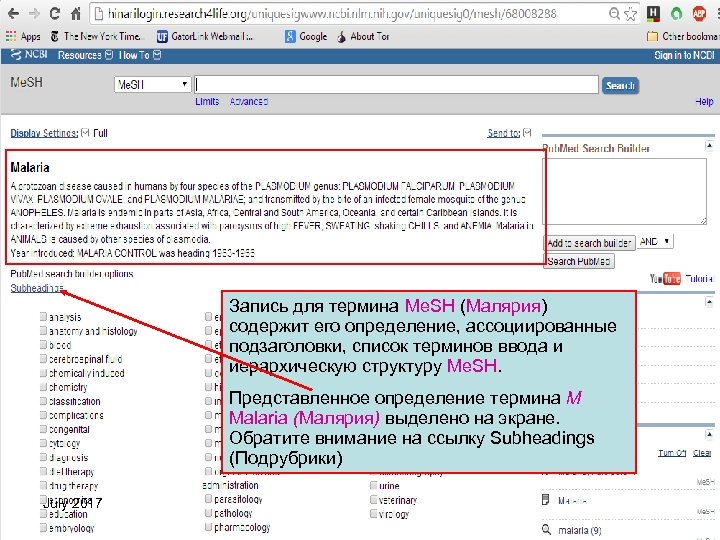Check the cytology subheading

[43, 443]
